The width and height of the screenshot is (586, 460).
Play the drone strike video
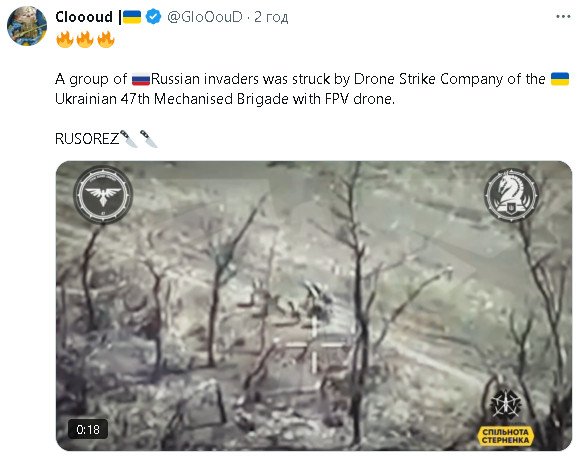(x=314, y=306)
